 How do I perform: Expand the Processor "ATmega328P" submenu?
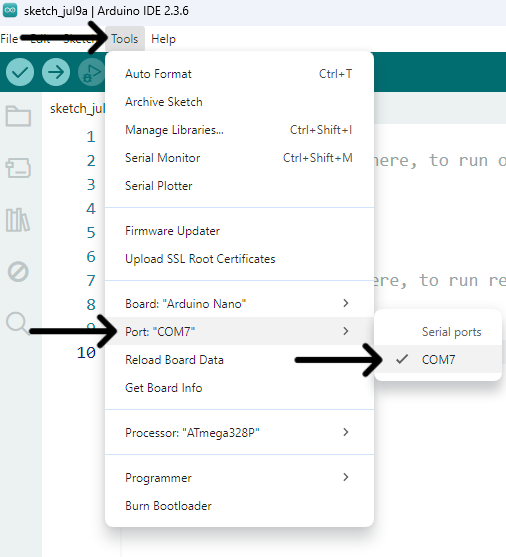pyautogui.click(x=239, y=433)
